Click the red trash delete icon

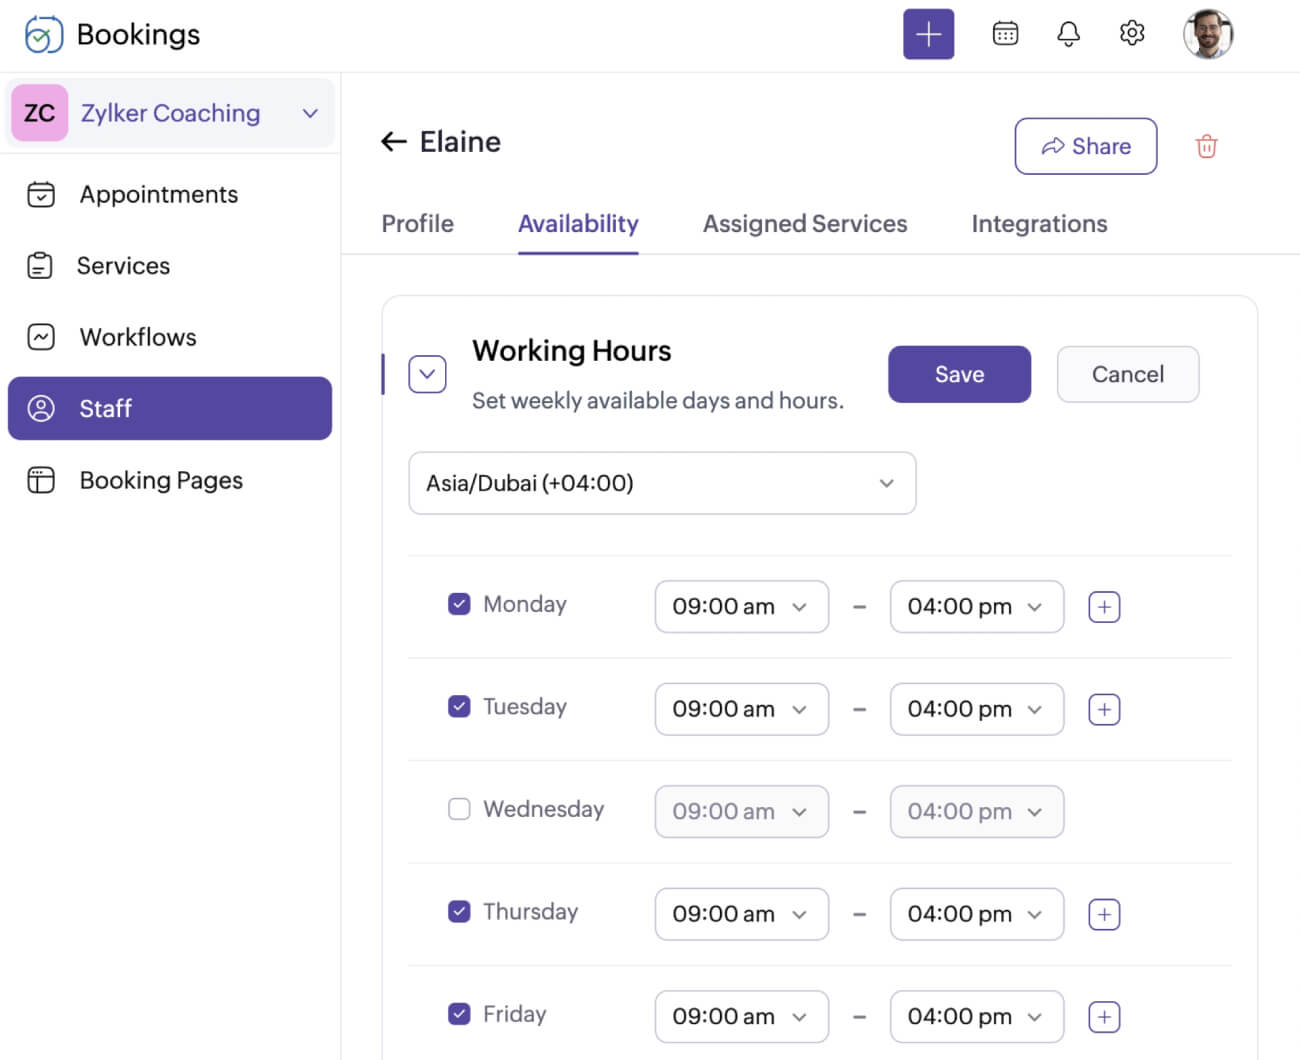tap(1206, 147)
